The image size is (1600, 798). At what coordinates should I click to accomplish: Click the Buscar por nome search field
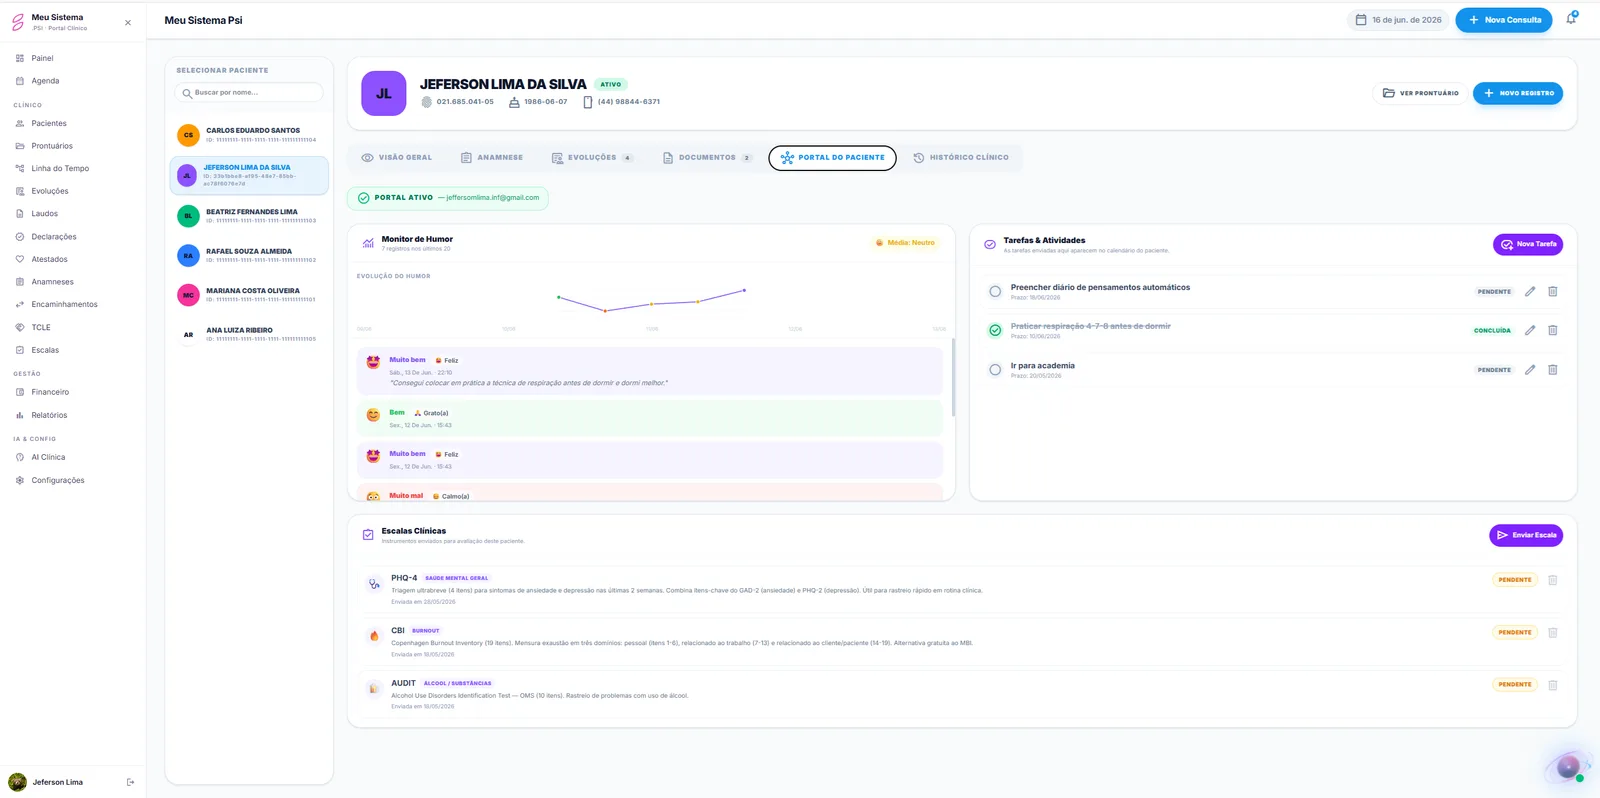point(249,92)
